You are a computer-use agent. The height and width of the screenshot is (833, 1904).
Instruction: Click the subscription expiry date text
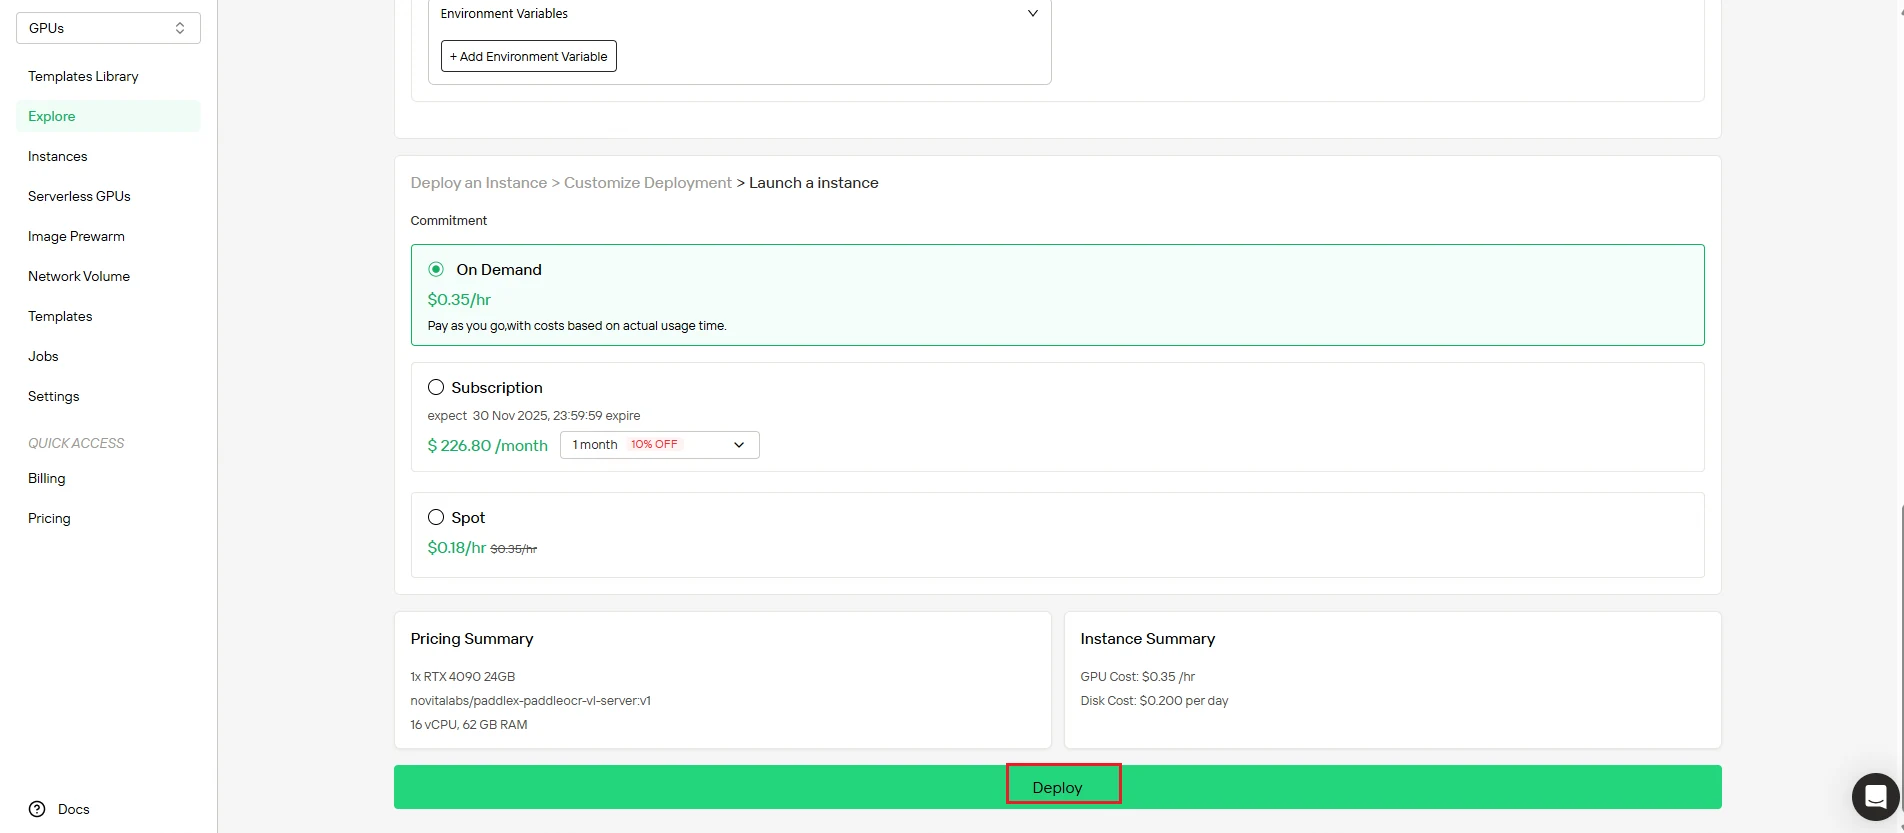(534, 416)
